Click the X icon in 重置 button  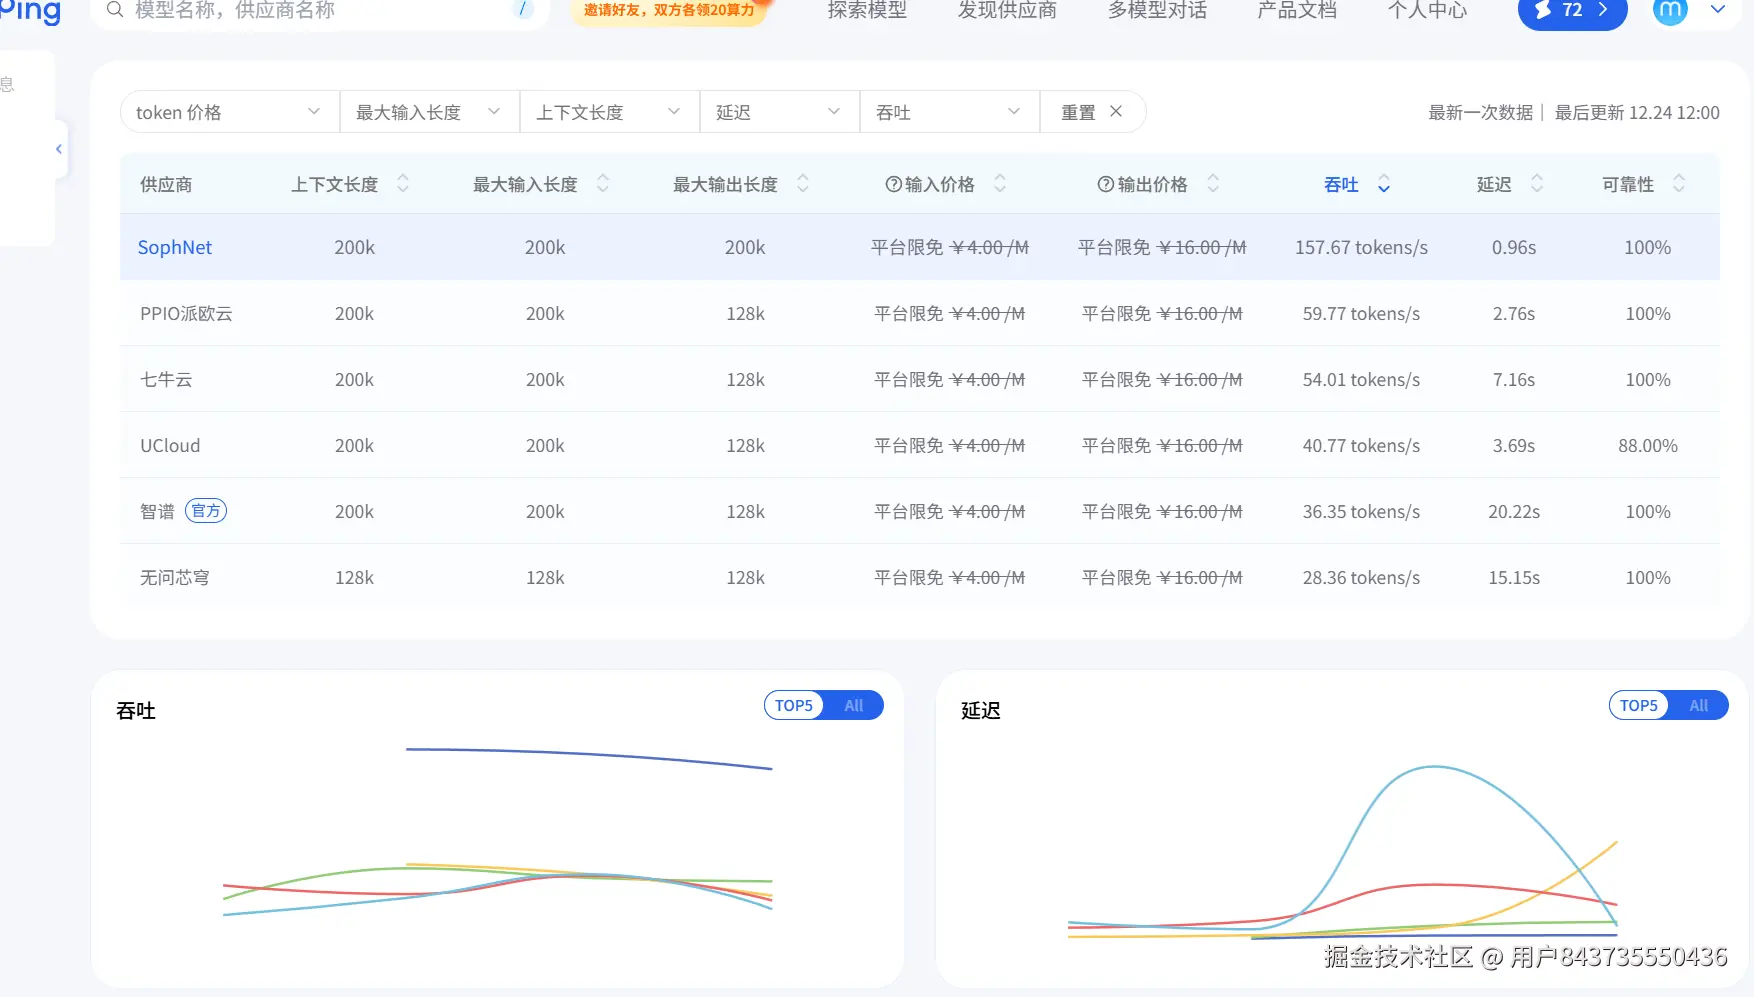[1116, 112]
